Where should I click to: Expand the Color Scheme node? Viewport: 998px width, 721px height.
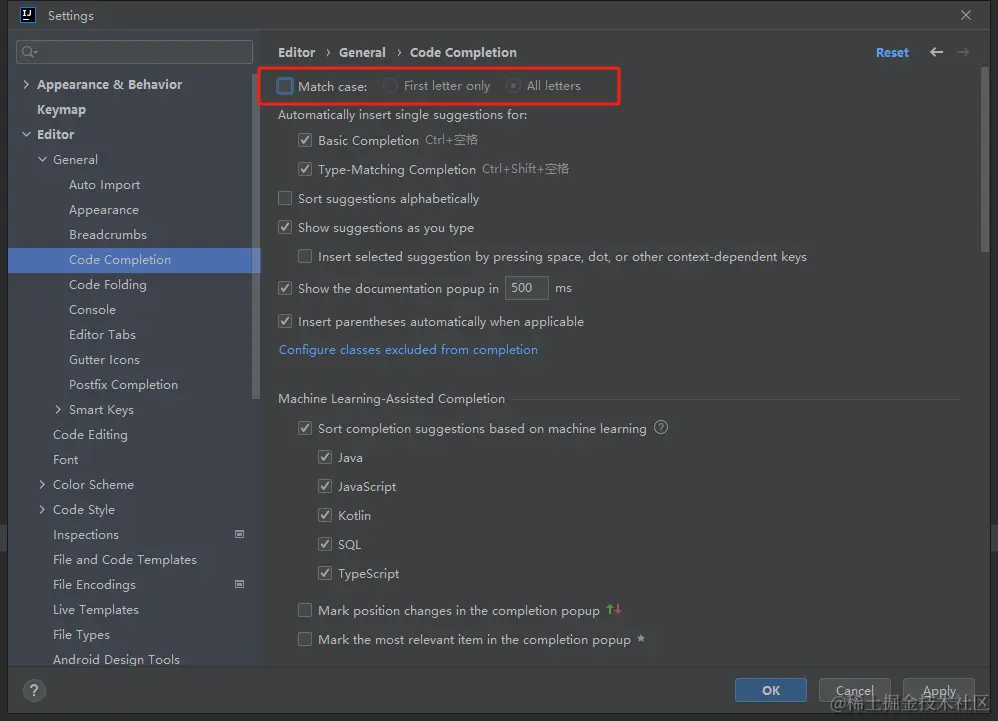pos(42,484)
